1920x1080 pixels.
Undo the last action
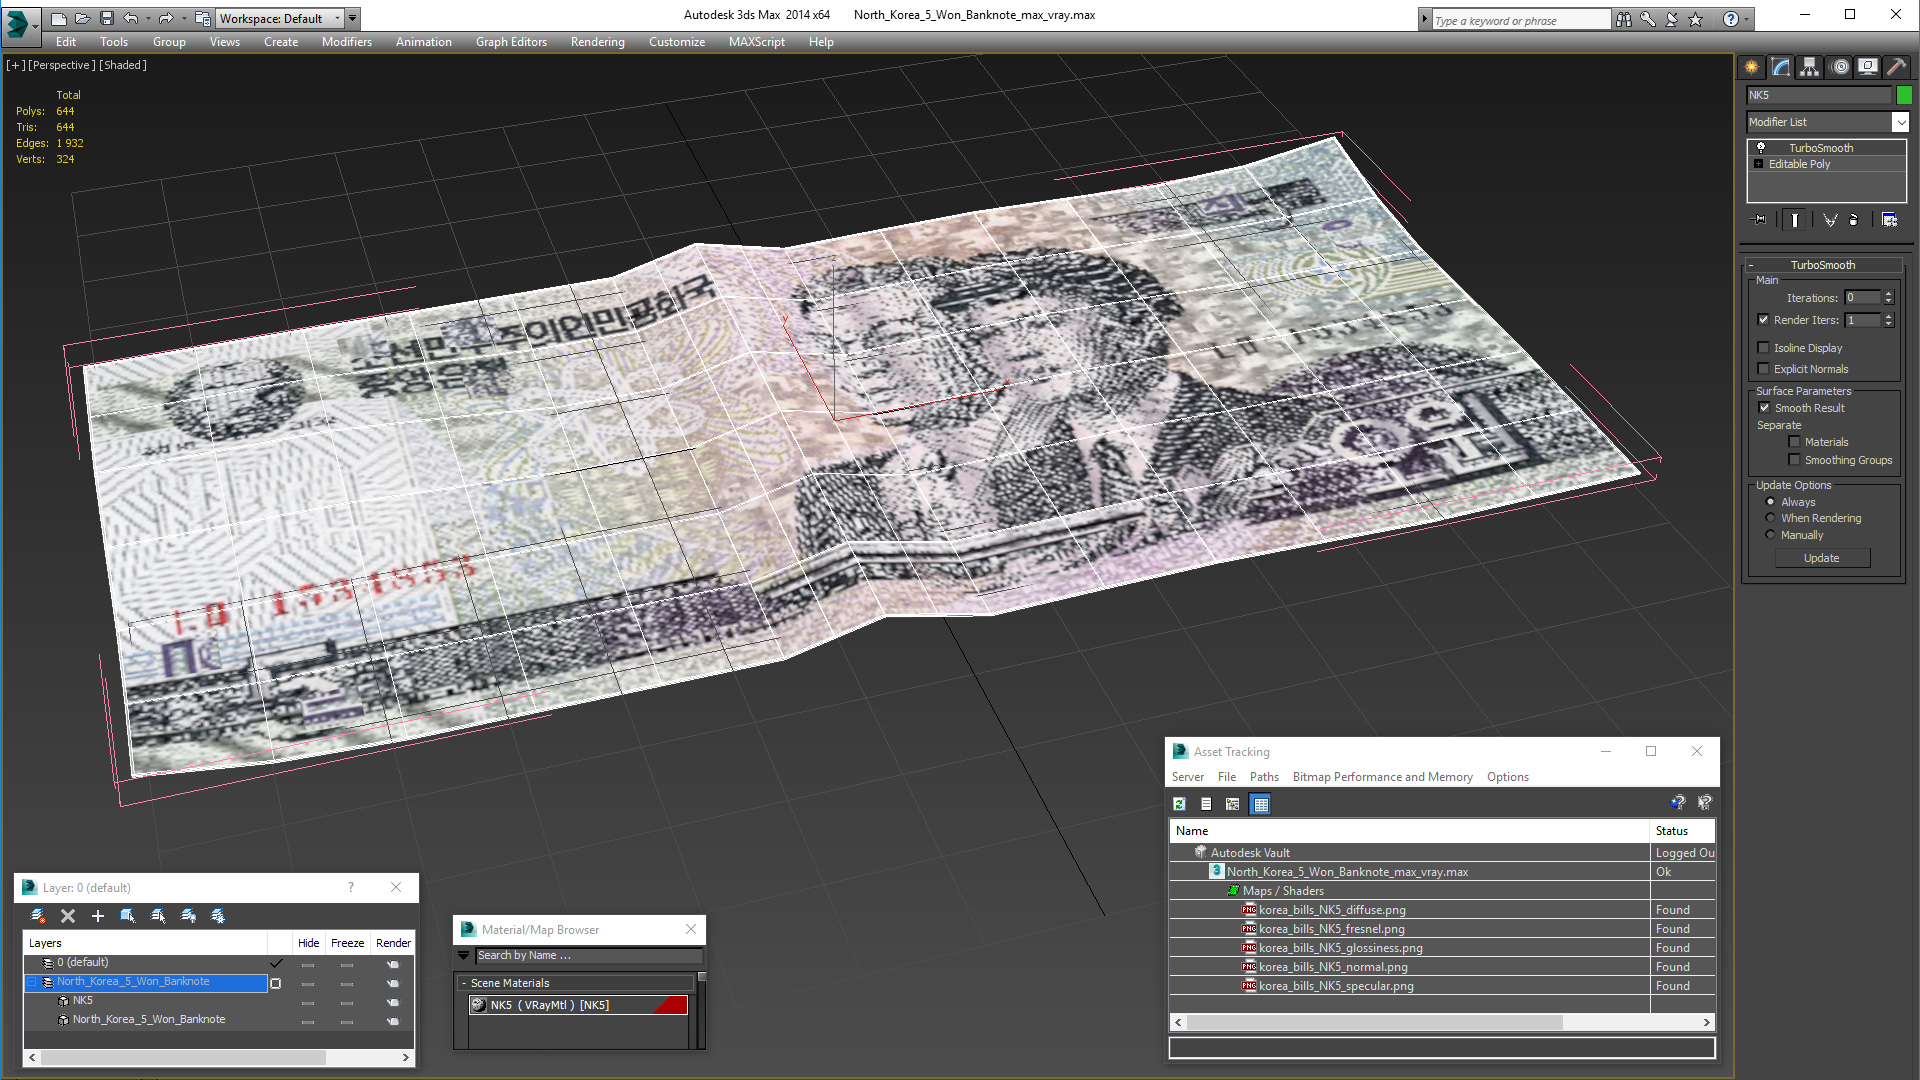click(x=130, y=18)
